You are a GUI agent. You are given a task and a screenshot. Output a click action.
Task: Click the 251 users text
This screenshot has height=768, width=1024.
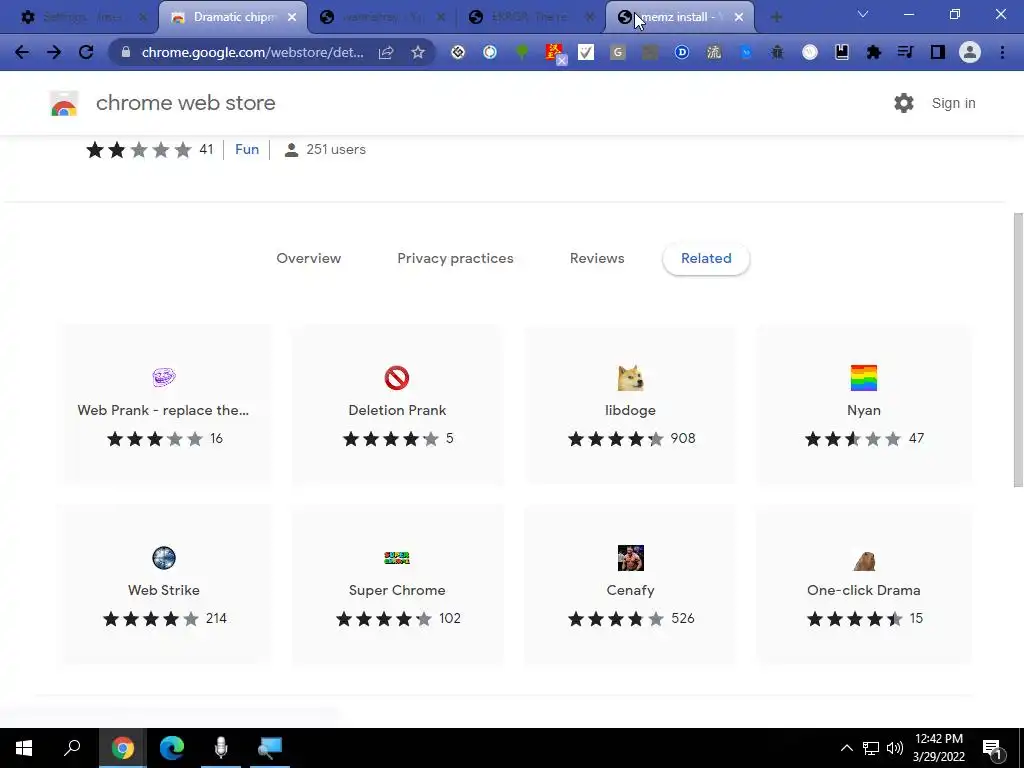click(x=336, y=150)
